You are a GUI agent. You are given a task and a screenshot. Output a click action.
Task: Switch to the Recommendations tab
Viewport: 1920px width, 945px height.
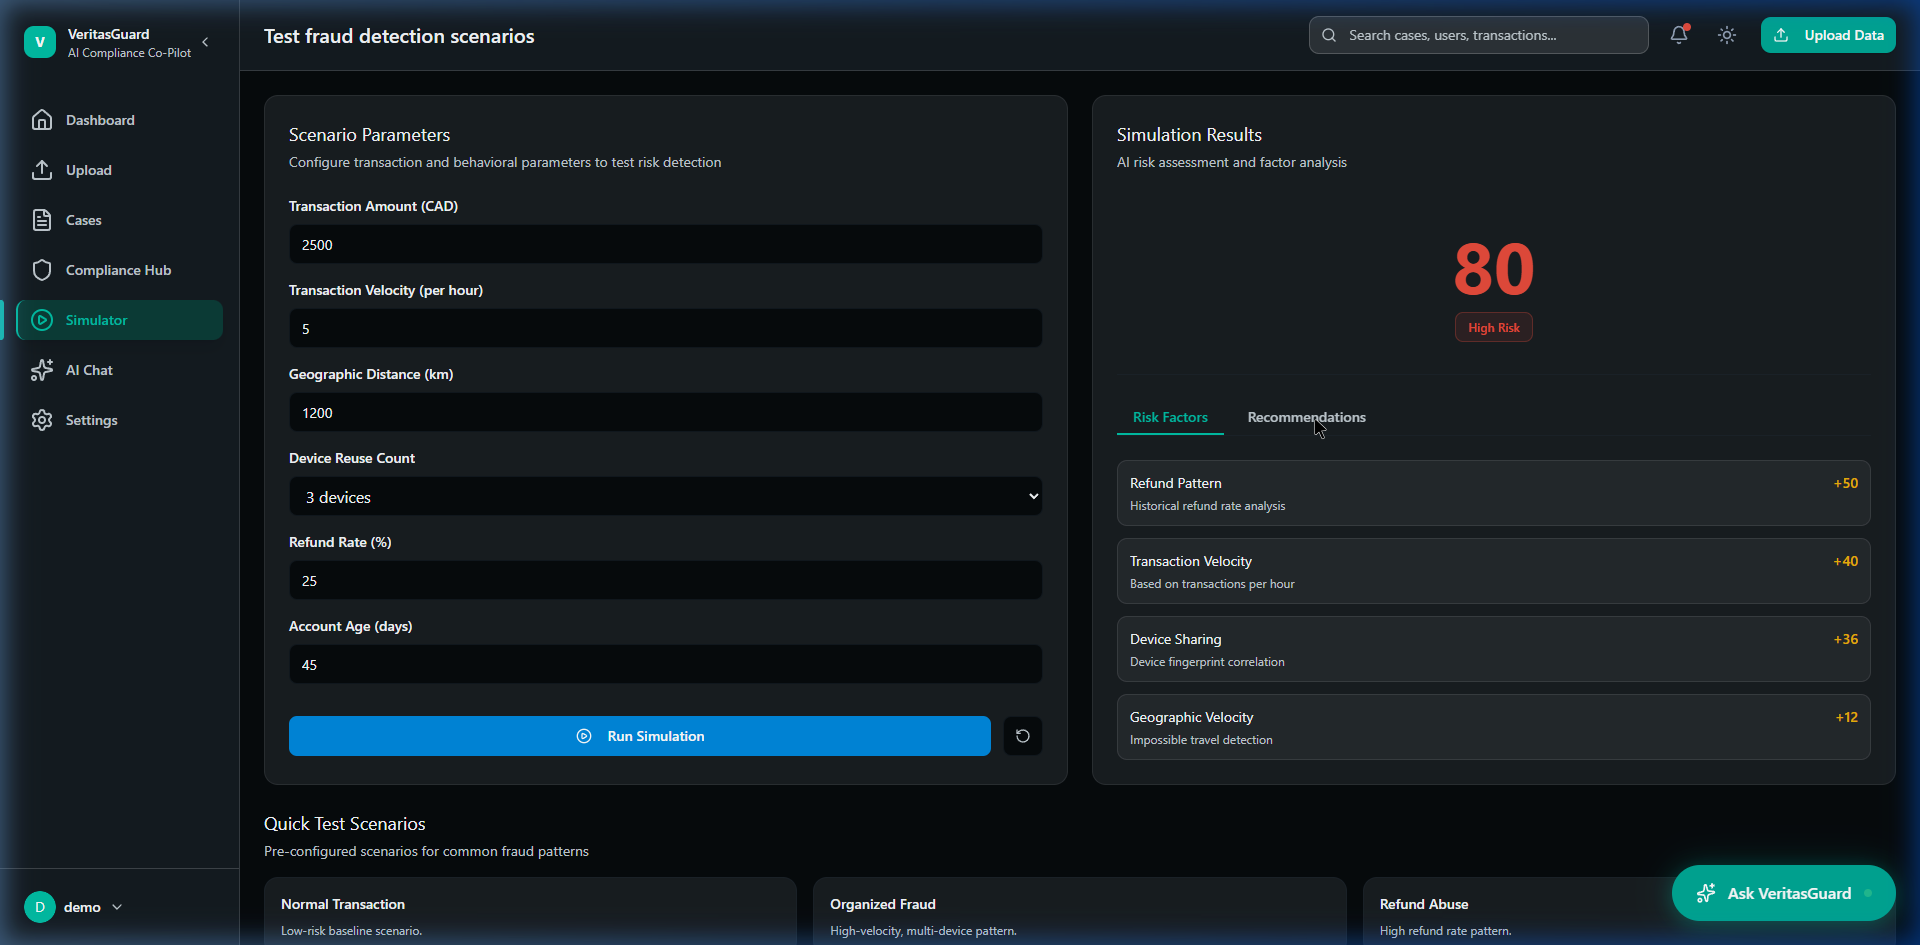[x=1306, y=417]
